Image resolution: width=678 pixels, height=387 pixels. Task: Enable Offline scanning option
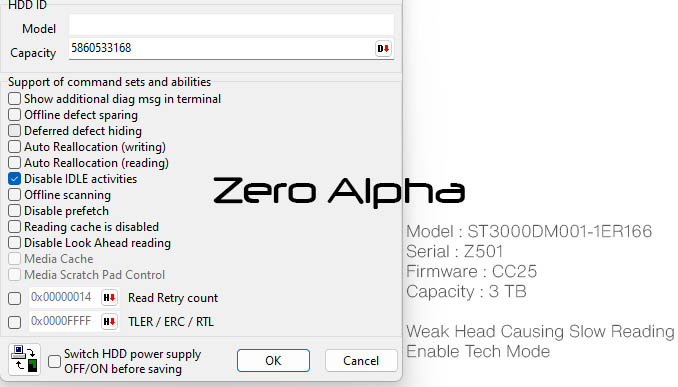(x=14, y=195)
